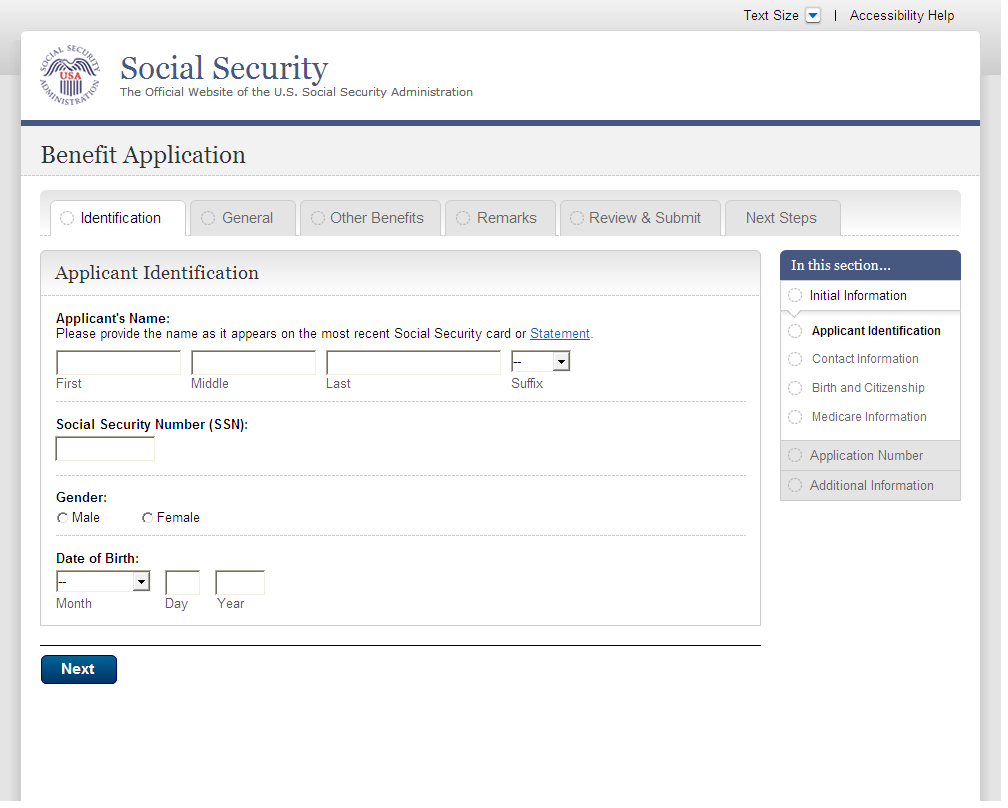Click the Contact Information step circle

pyautogui.click(x=795, y=359)
